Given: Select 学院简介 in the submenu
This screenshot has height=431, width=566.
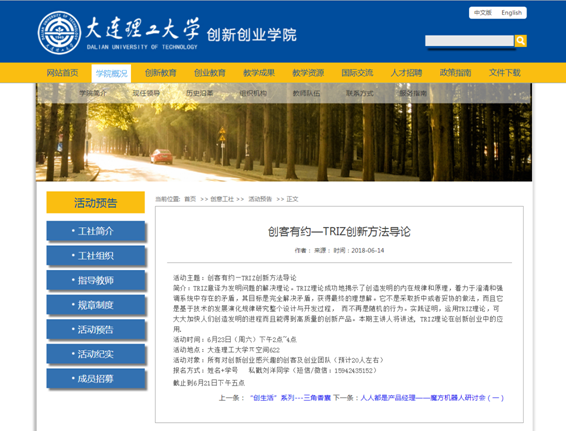Looking at the screenshot, I should [93, 93].
